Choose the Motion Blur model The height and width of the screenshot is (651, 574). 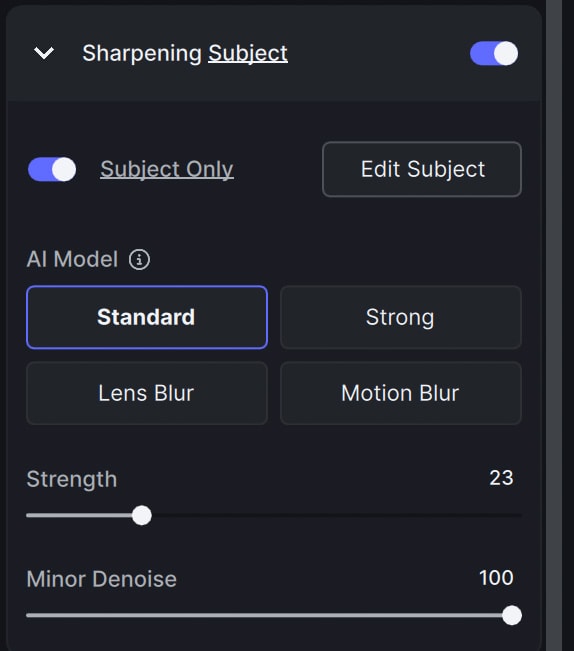point(401,393)
